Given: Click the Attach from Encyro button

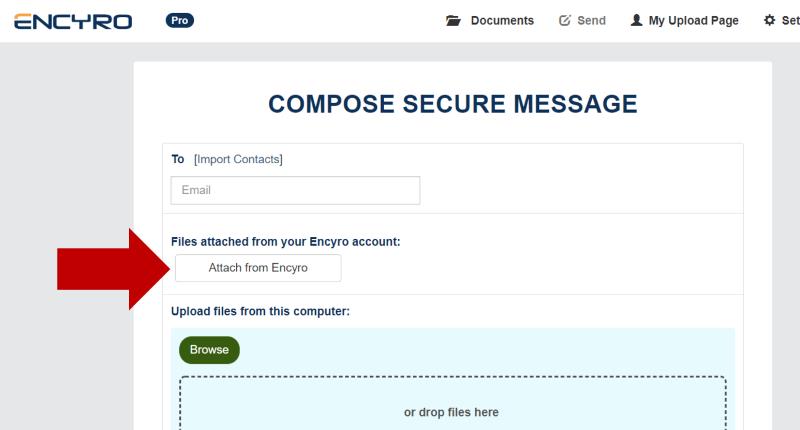Looking at the screenshot, I should click(x=258, y=268).
